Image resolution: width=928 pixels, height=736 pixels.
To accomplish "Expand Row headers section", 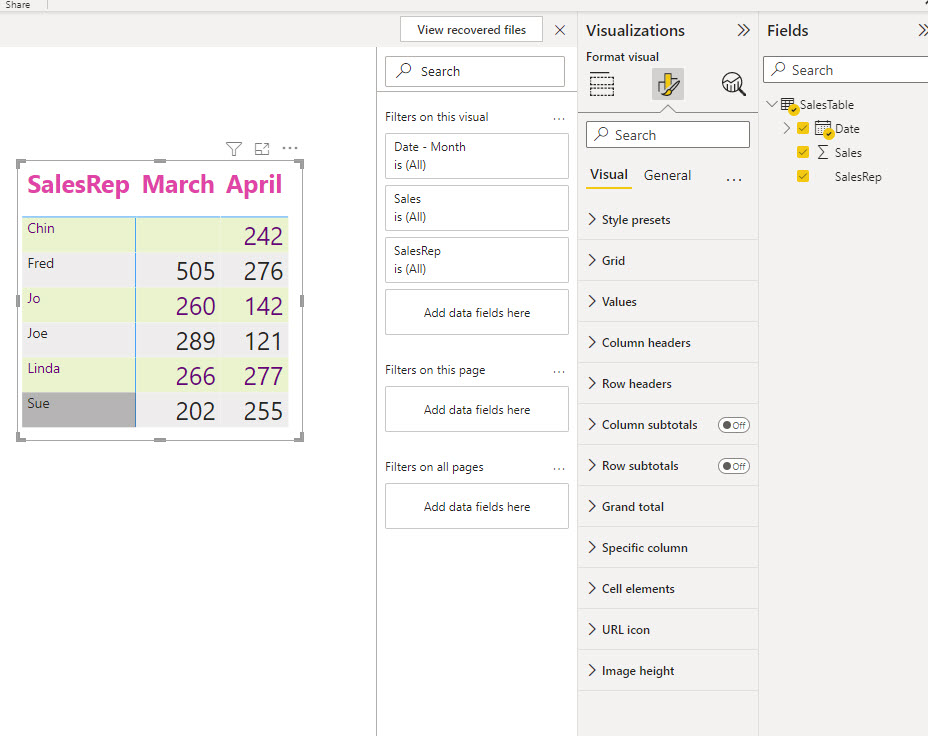I will 668,383.
